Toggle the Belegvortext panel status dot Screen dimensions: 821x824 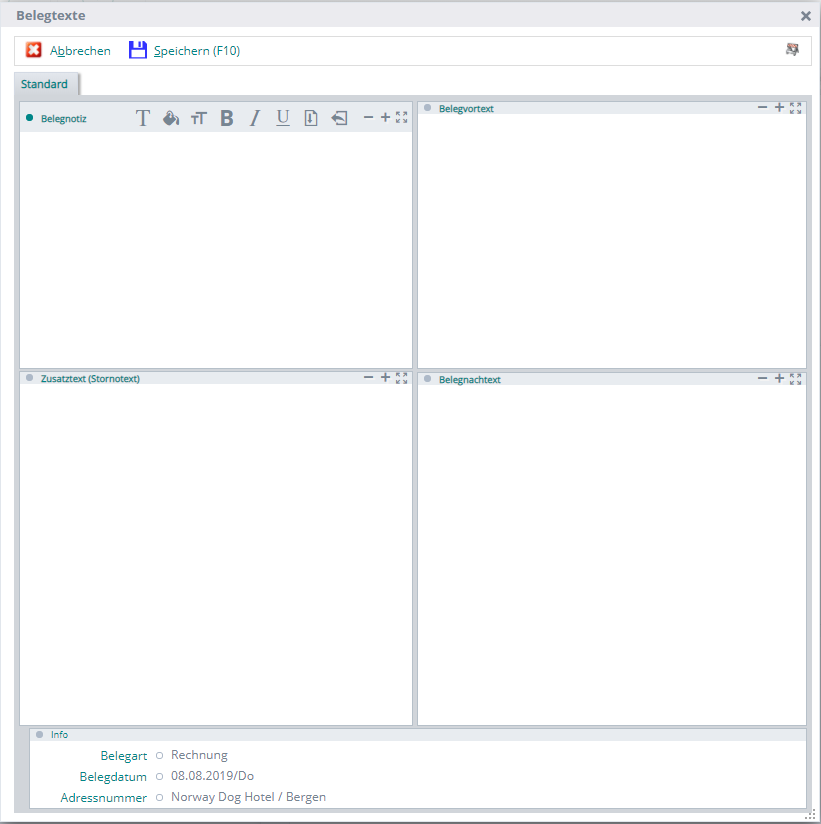tap(428, 108)
